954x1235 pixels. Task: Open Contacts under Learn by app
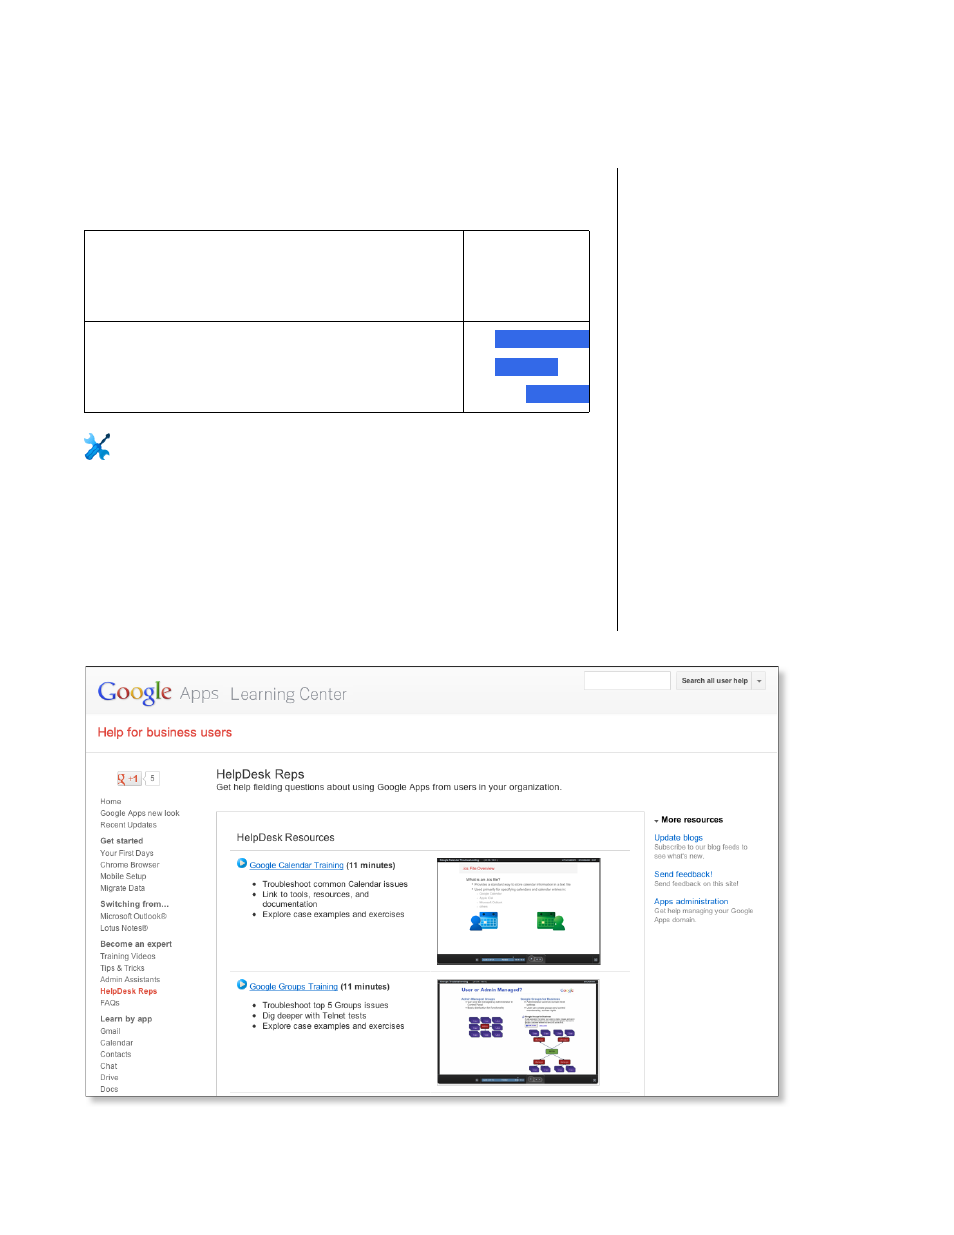point(116,1054)
